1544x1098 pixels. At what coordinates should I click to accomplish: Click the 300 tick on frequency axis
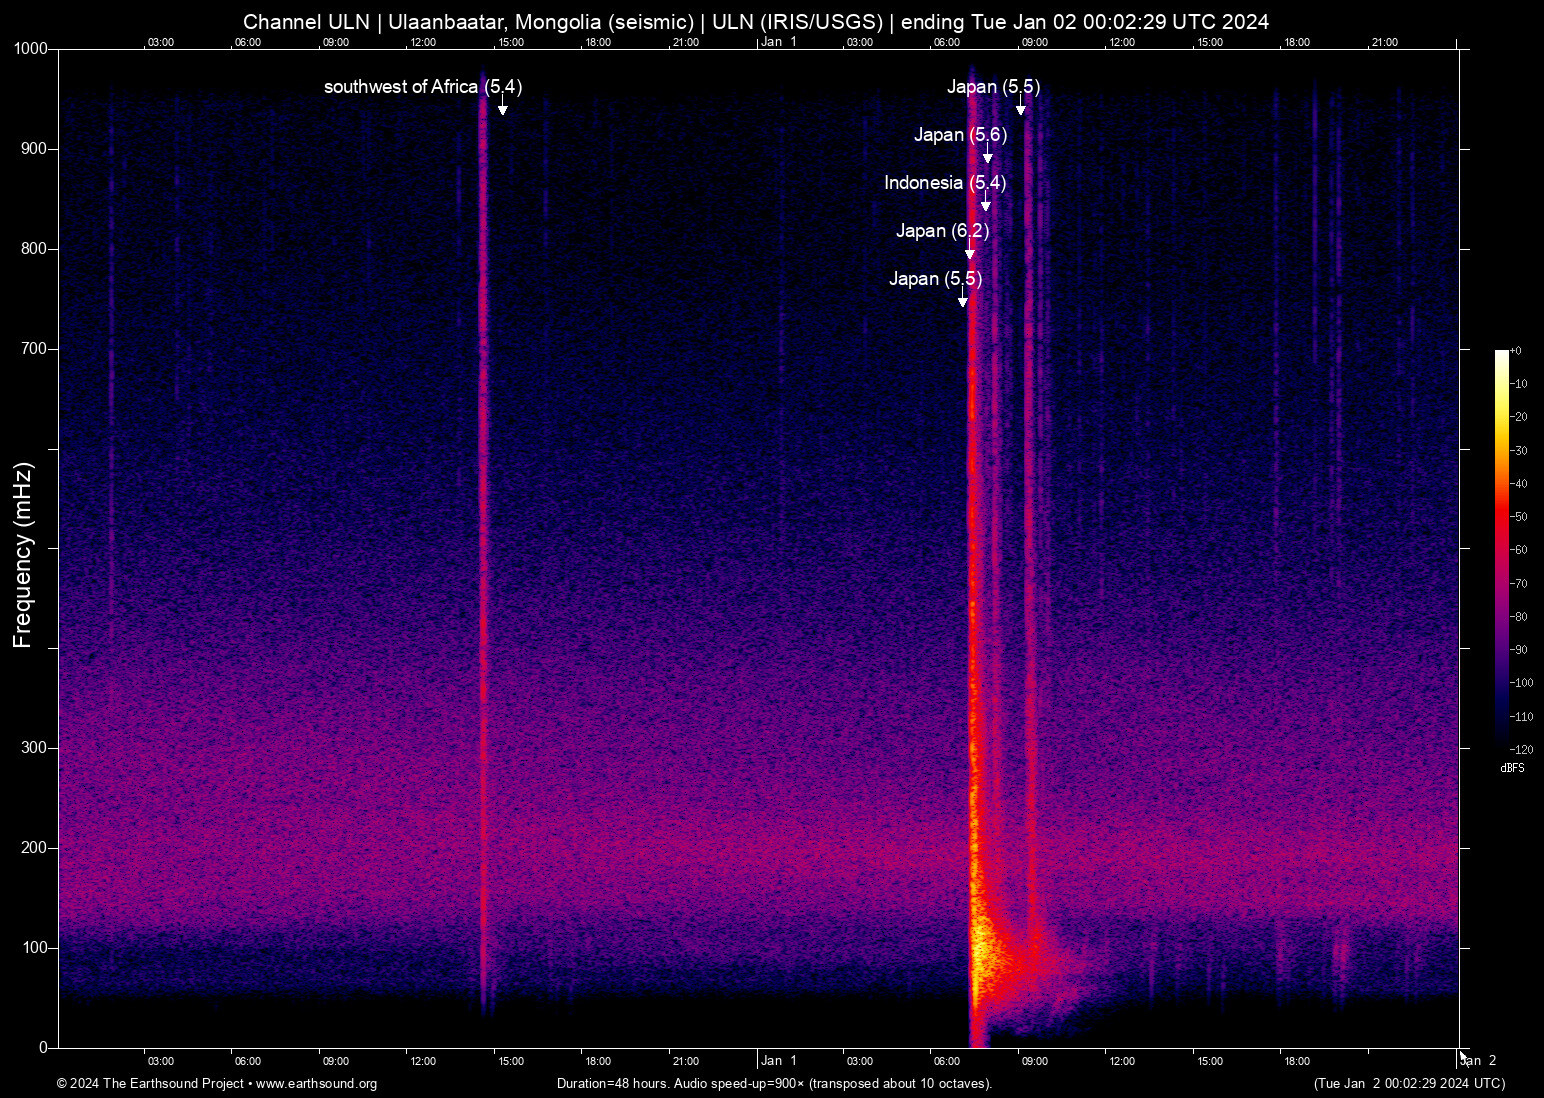[34, 748]
